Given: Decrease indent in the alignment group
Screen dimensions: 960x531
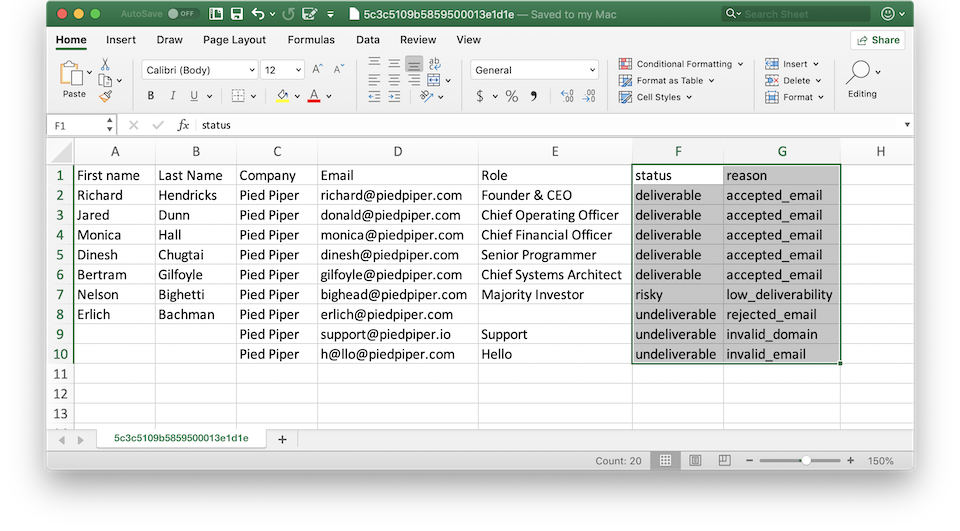Looking at the screenshot, I should 374,96.
